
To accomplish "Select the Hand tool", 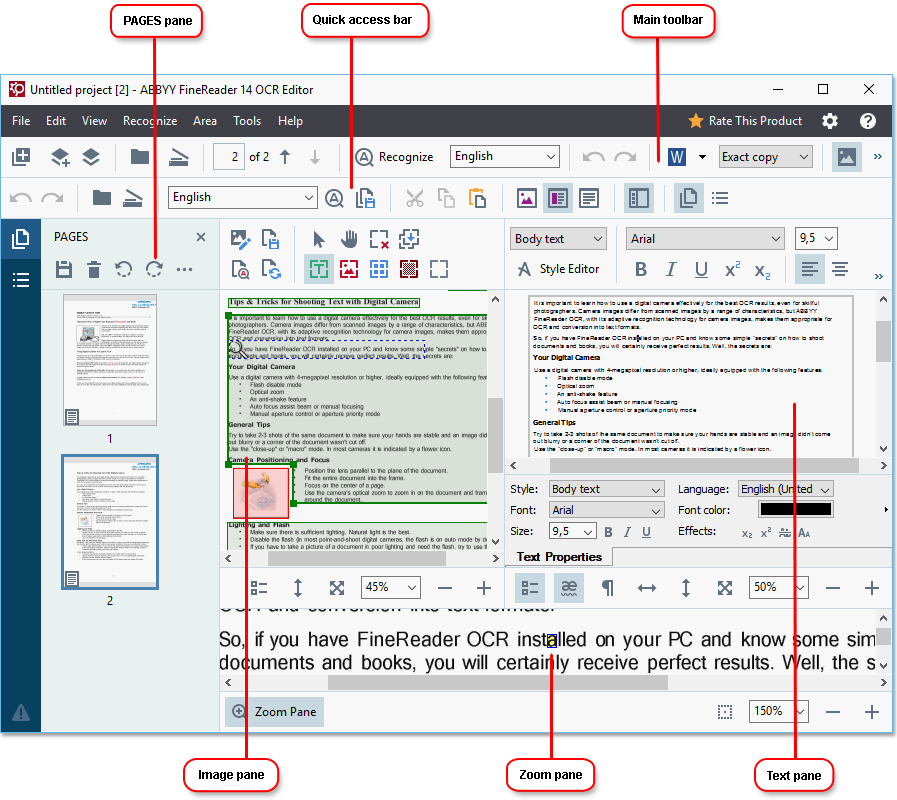I will click(x=349, y=239).
